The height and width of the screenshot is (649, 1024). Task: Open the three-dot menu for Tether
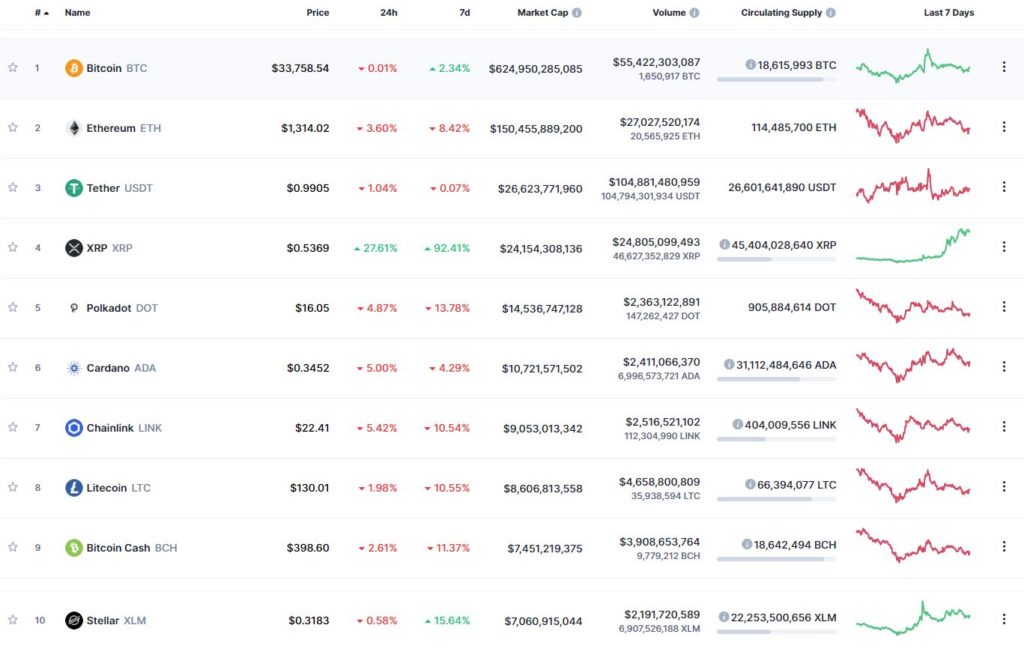pyautogui.click(x=1004, y=187)
